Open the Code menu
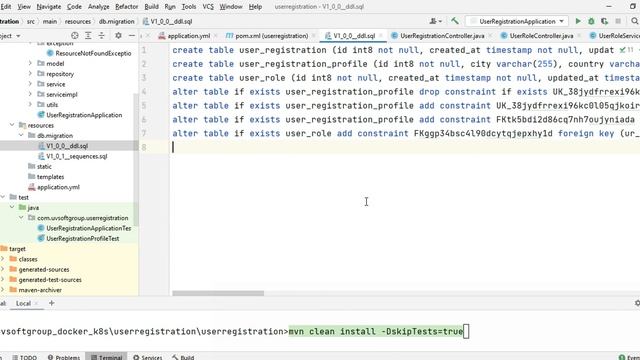Viewport: 640px width, 360px height. pyautogui.click(x=74, y=7)
